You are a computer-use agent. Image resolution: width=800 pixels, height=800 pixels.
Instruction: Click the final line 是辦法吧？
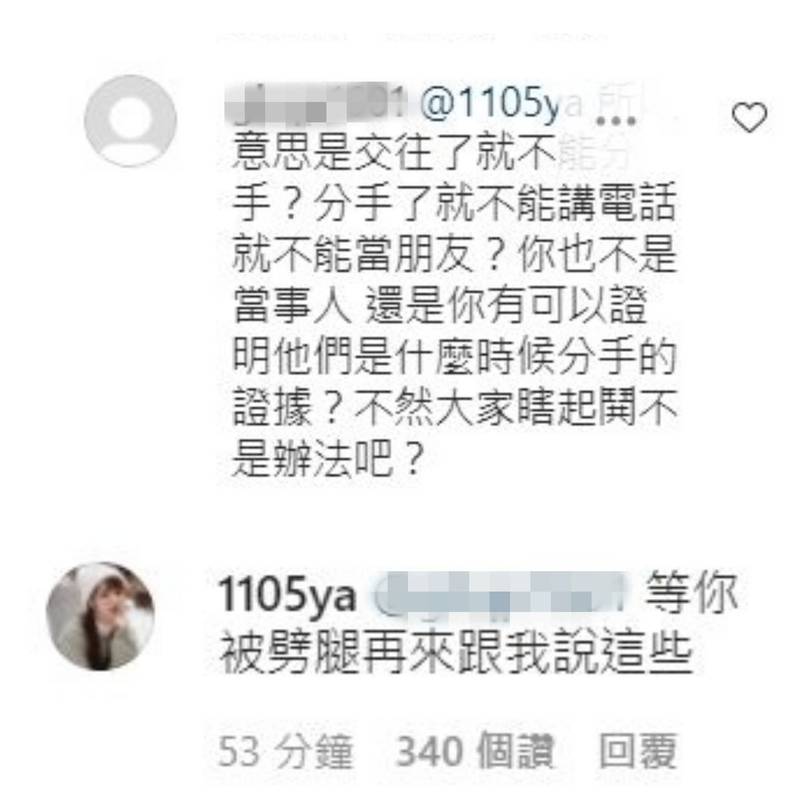tap(329, 458)
